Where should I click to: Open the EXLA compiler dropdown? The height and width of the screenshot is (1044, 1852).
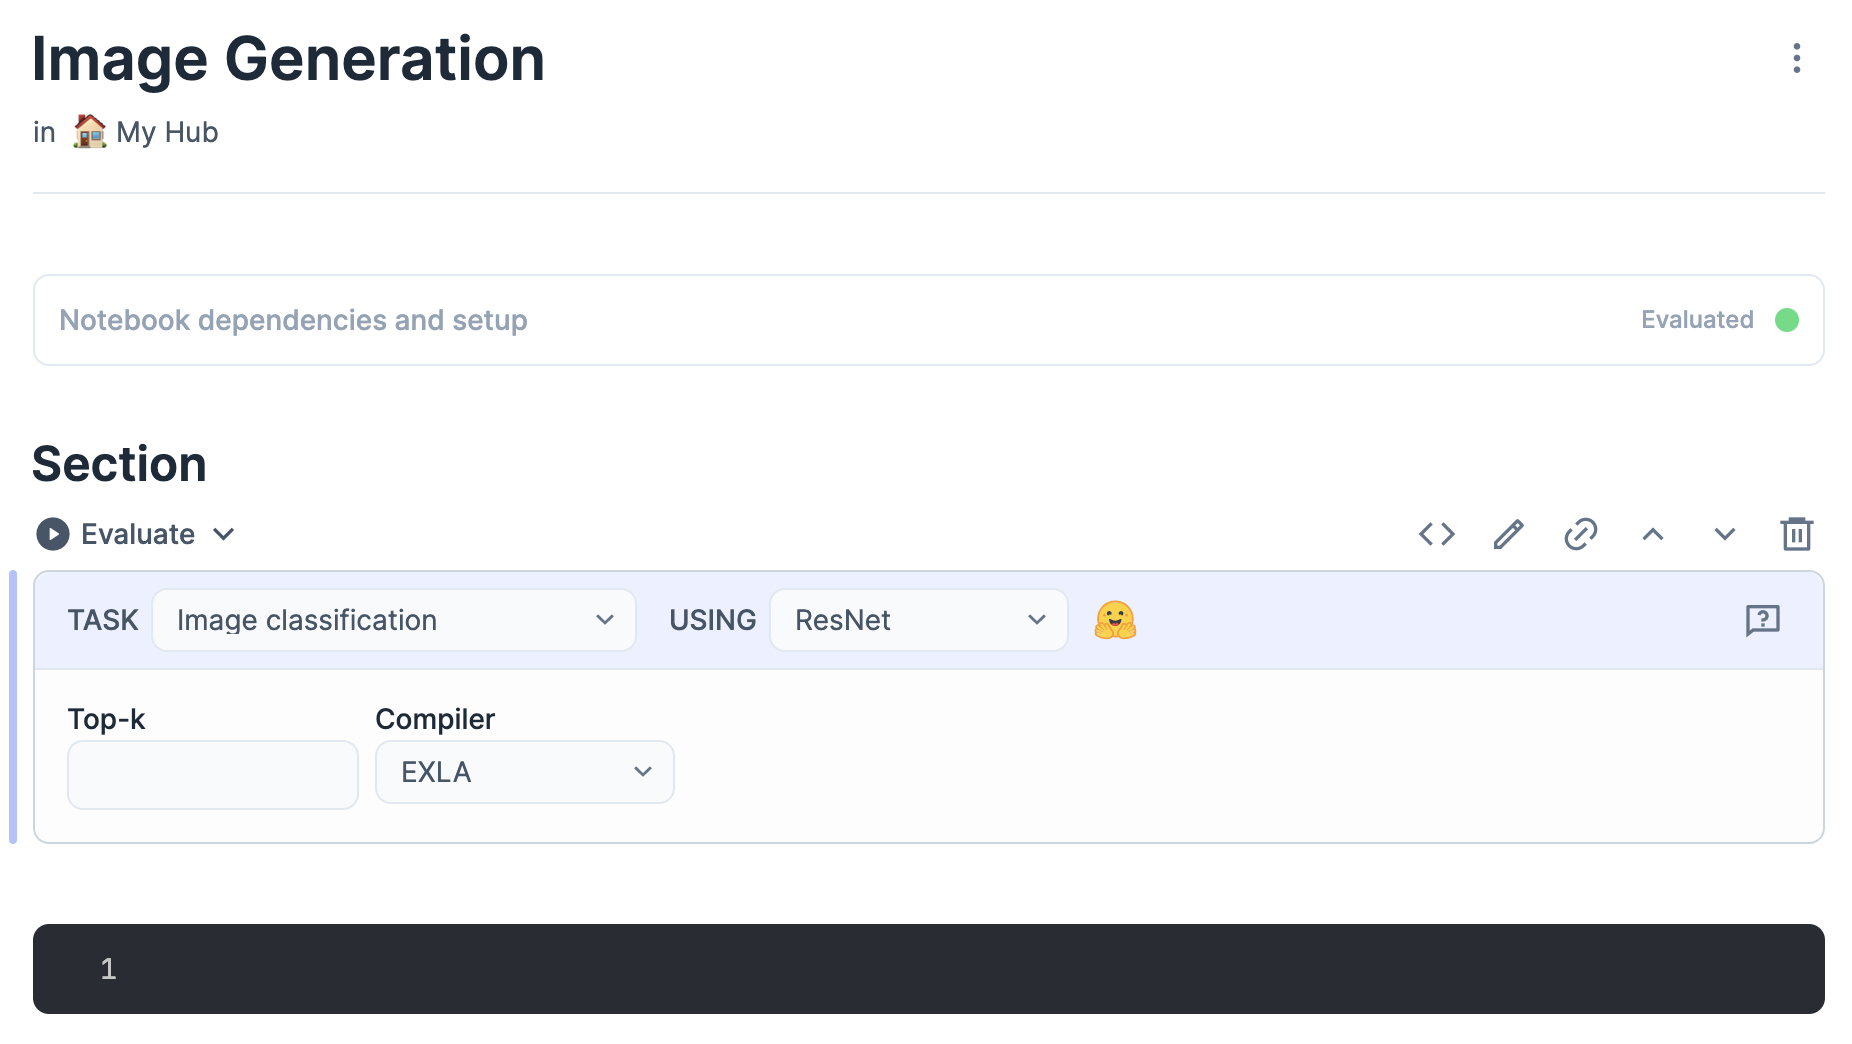click(x=524, y=772)
